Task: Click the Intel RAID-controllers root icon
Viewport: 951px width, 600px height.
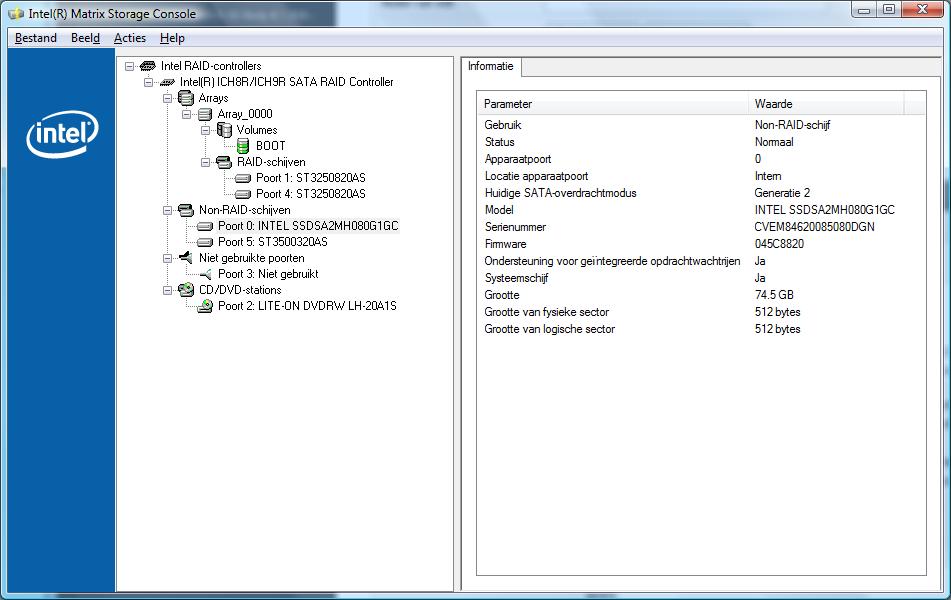Action: [x=148, y=66]
